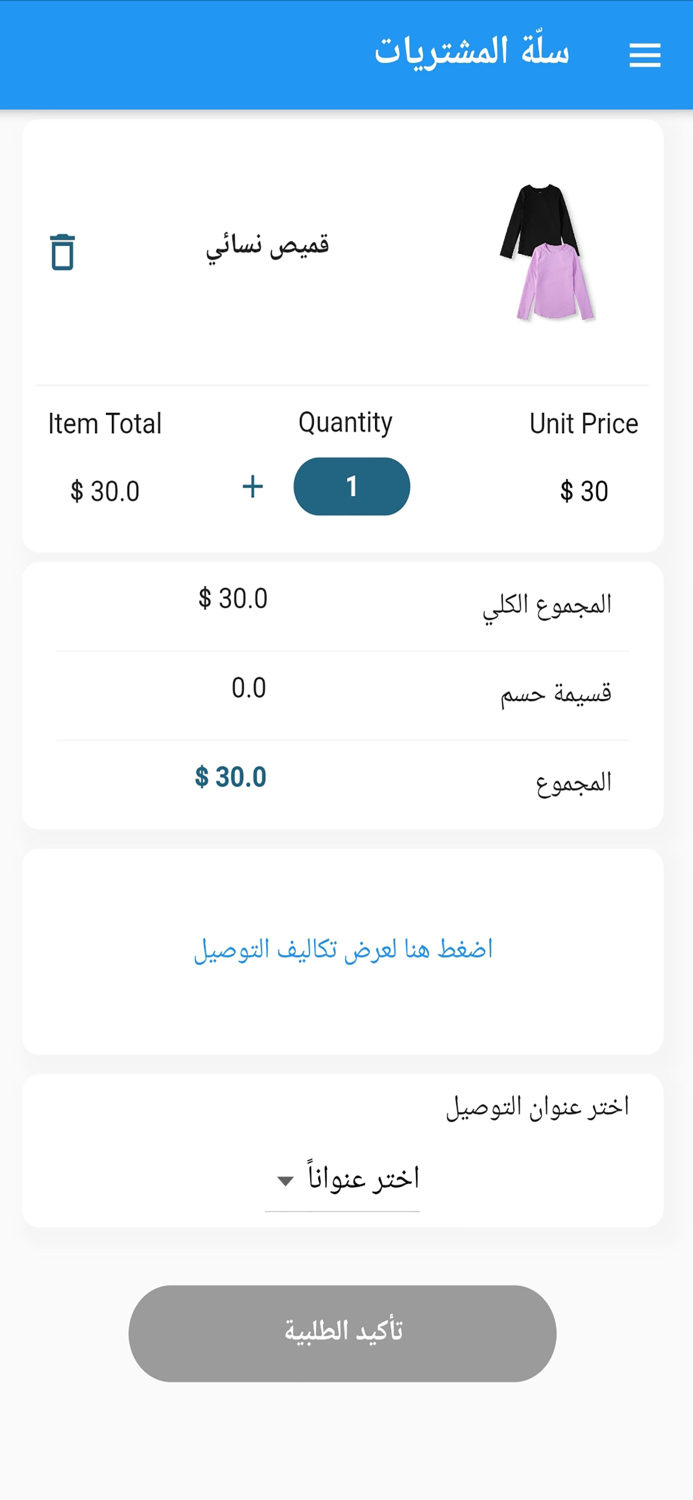
Task: Open the navigation hamburger menu
Action: pos(645,55)
